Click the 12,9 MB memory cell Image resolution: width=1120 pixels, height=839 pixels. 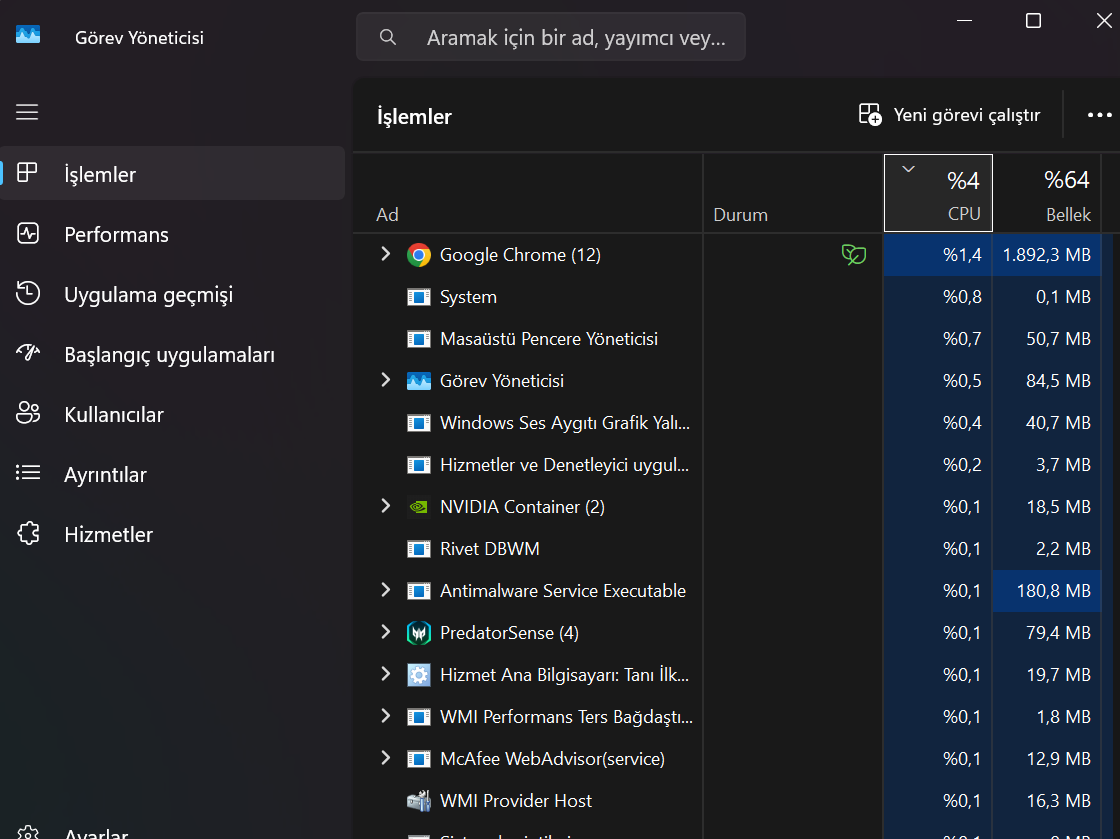pyautogui.click(x=1046, y=759)
